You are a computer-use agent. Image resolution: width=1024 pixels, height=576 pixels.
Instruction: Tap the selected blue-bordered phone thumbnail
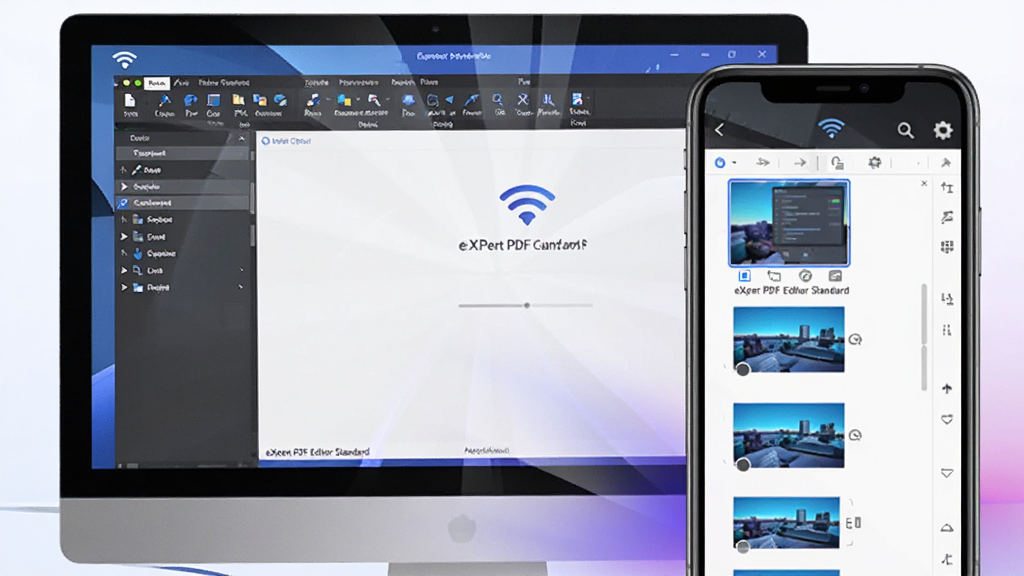[x=789, y=223]
